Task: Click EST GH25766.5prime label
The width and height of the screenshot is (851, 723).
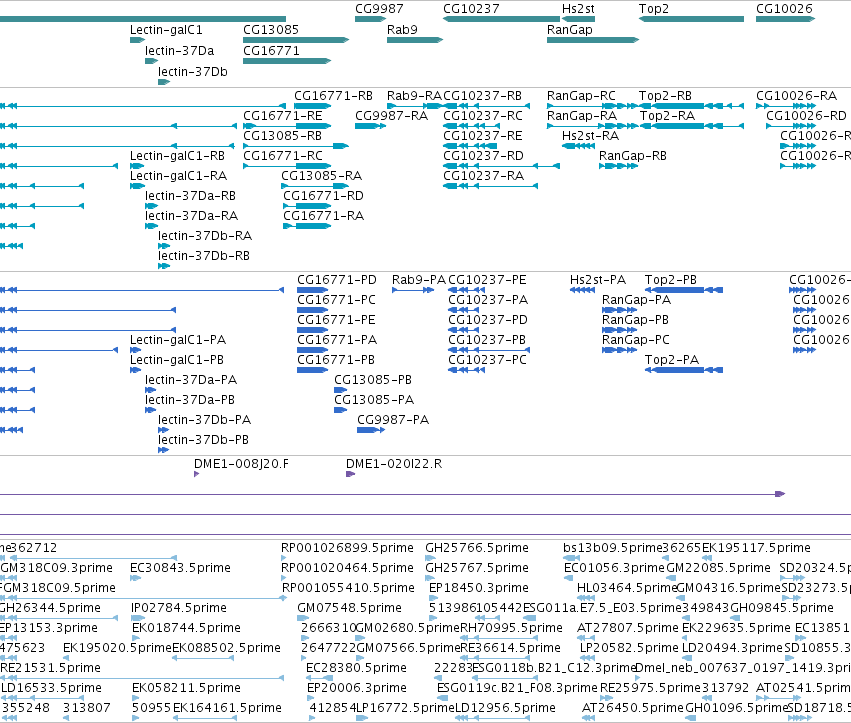Action: [x=477, y=548]
